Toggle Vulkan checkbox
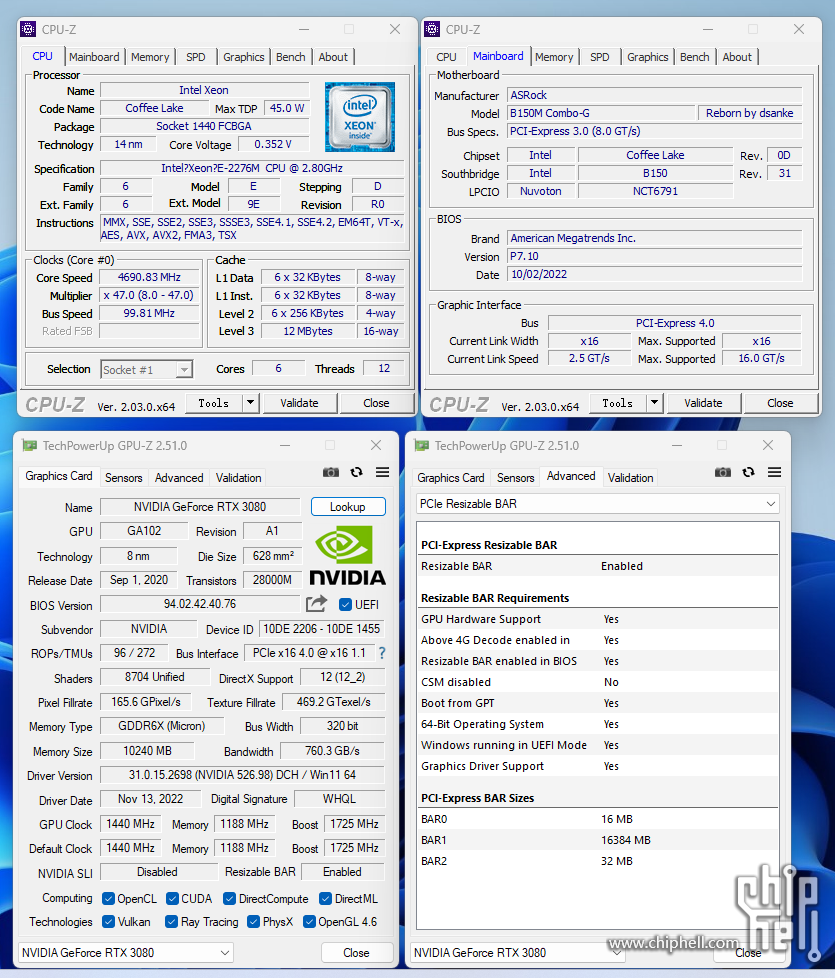 [109, 921]
